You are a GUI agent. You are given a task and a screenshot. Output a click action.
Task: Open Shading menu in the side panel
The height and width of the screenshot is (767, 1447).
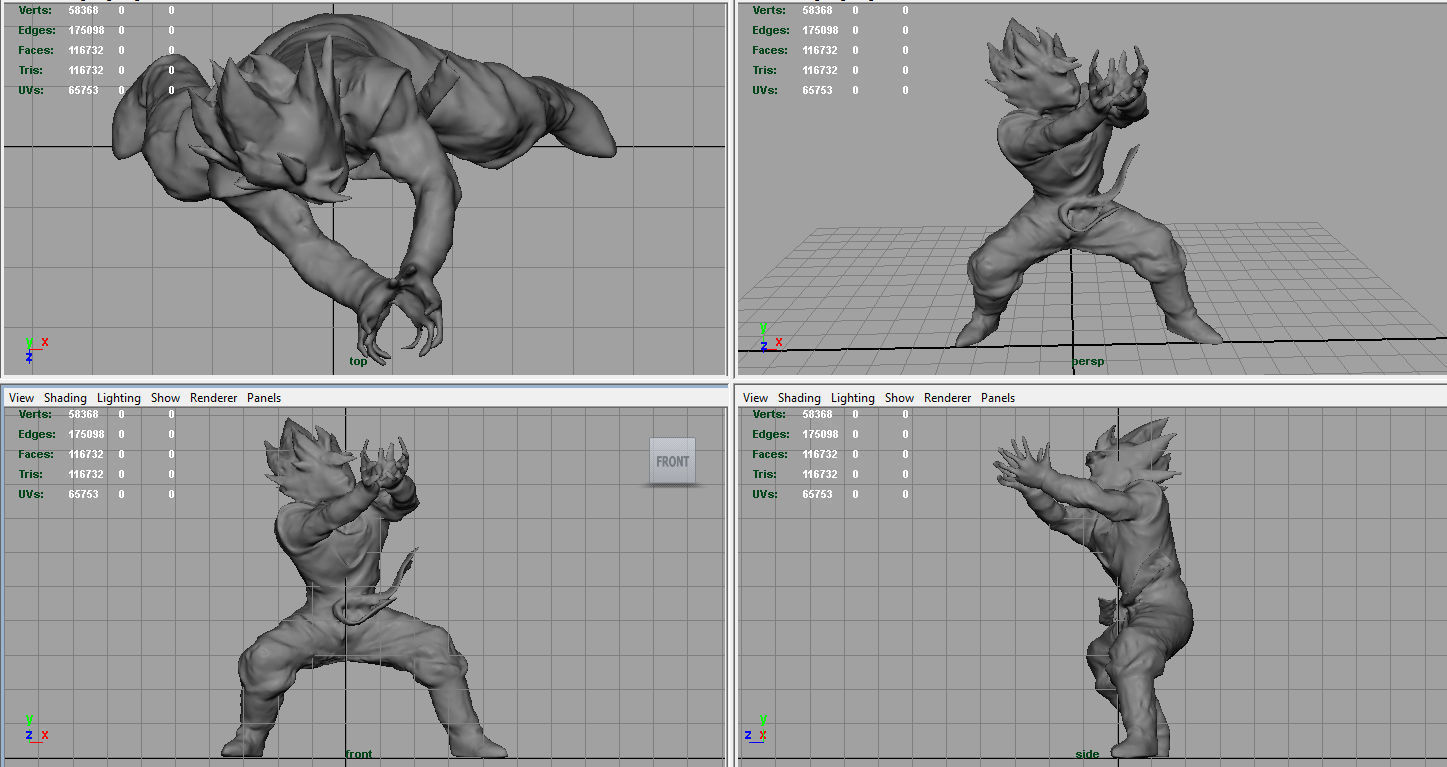pyautogui.click(x=799, y=398)
